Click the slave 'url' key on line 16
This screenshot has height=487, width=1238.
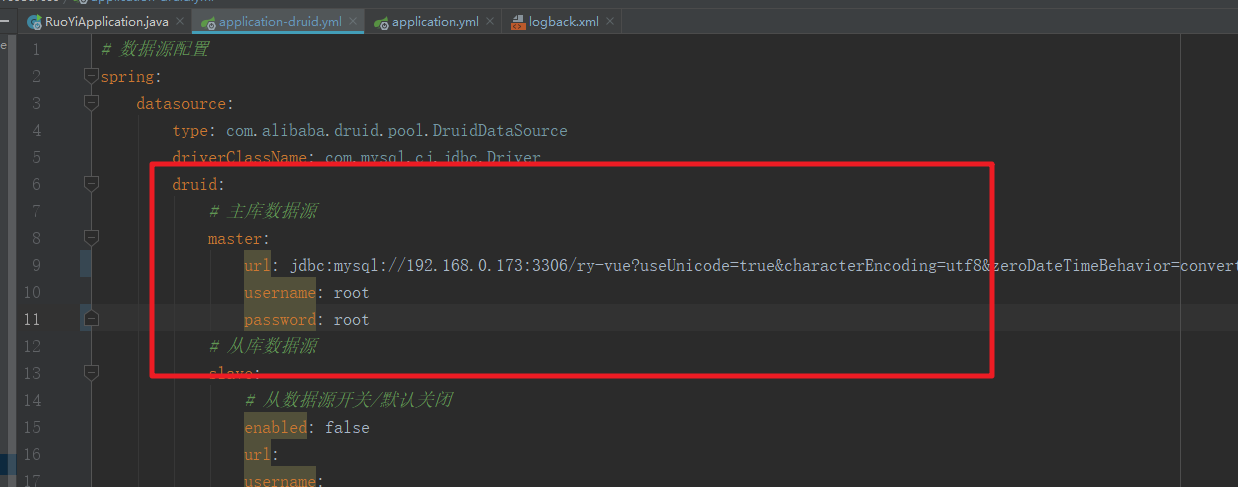point(257,454)
